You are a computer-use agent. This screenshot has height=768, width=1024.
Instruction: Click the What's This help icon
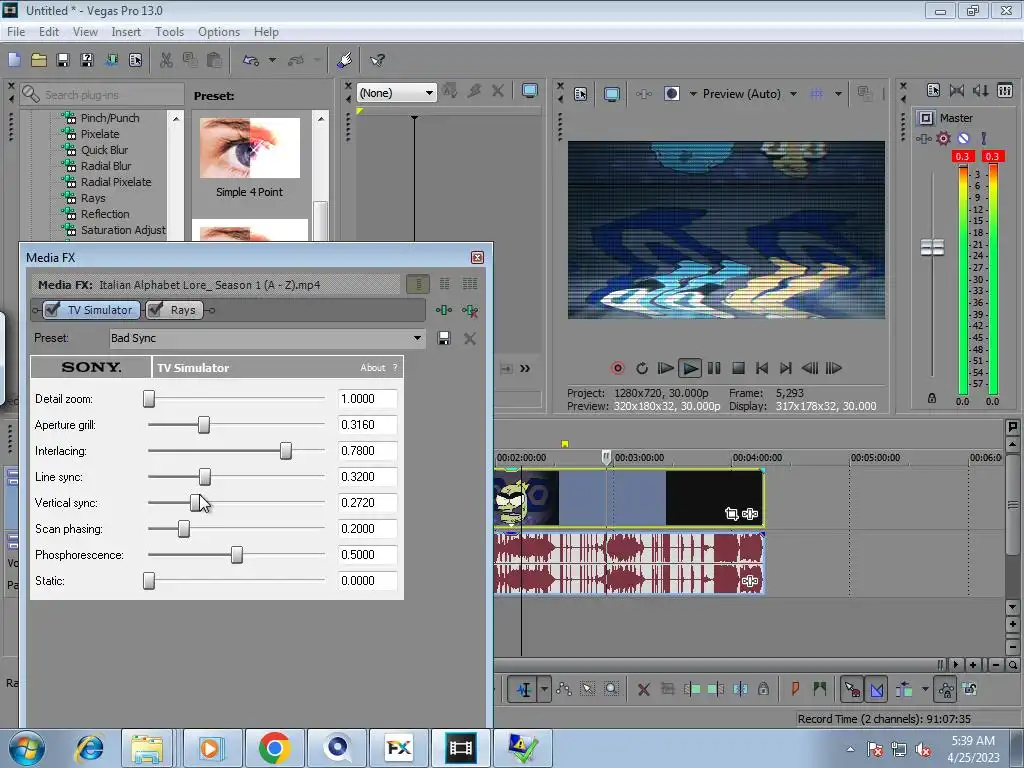(x=377, y=60)
